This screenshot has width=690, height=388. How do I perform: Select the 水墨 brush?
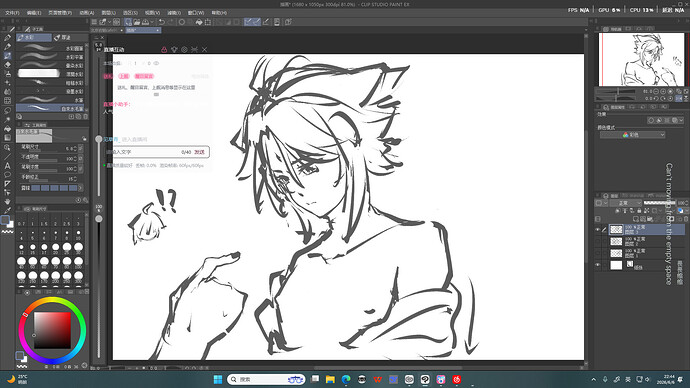pos(51,99)
